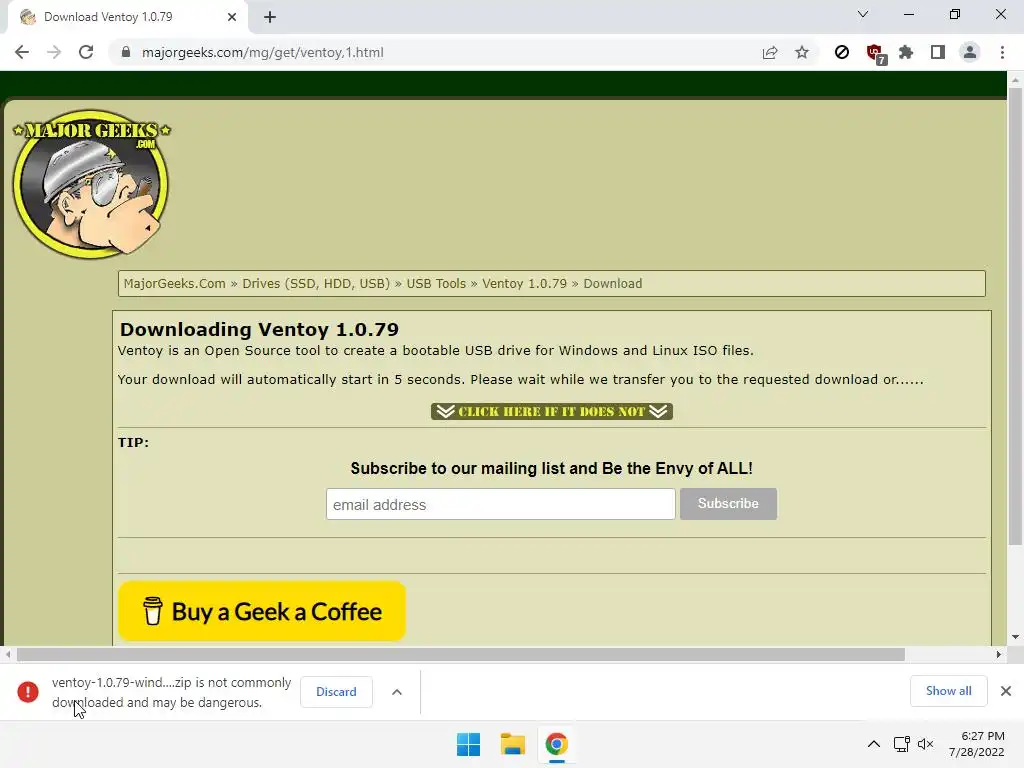
Task: Click the red download warning icon
Action: 27,692
